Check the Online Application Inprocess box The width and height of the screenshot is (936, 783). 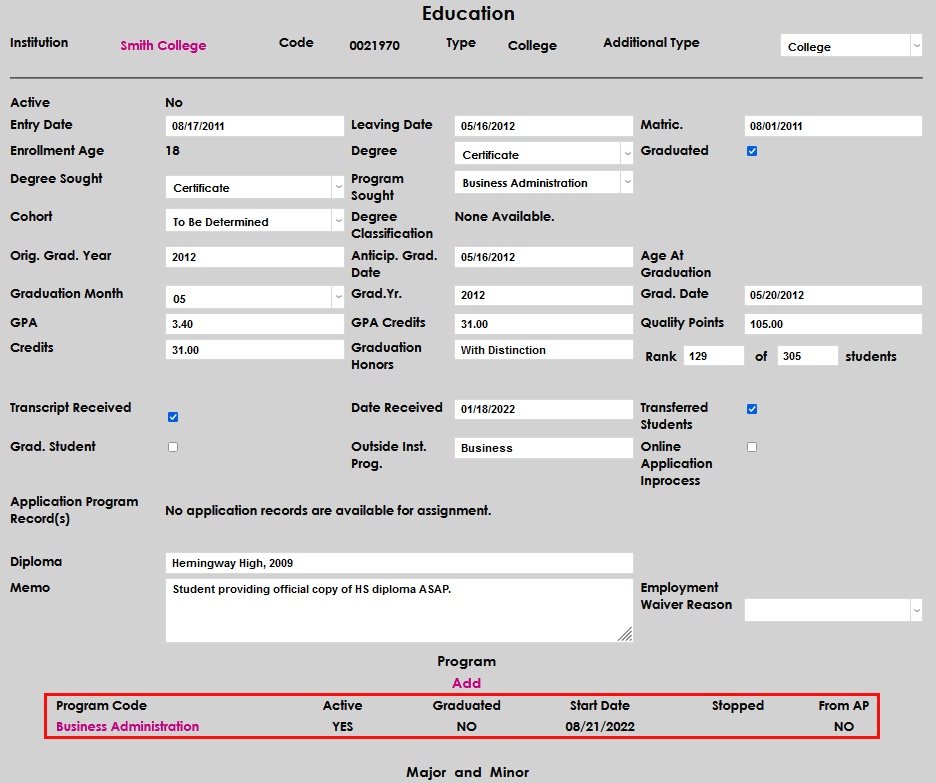coord(752,447)
